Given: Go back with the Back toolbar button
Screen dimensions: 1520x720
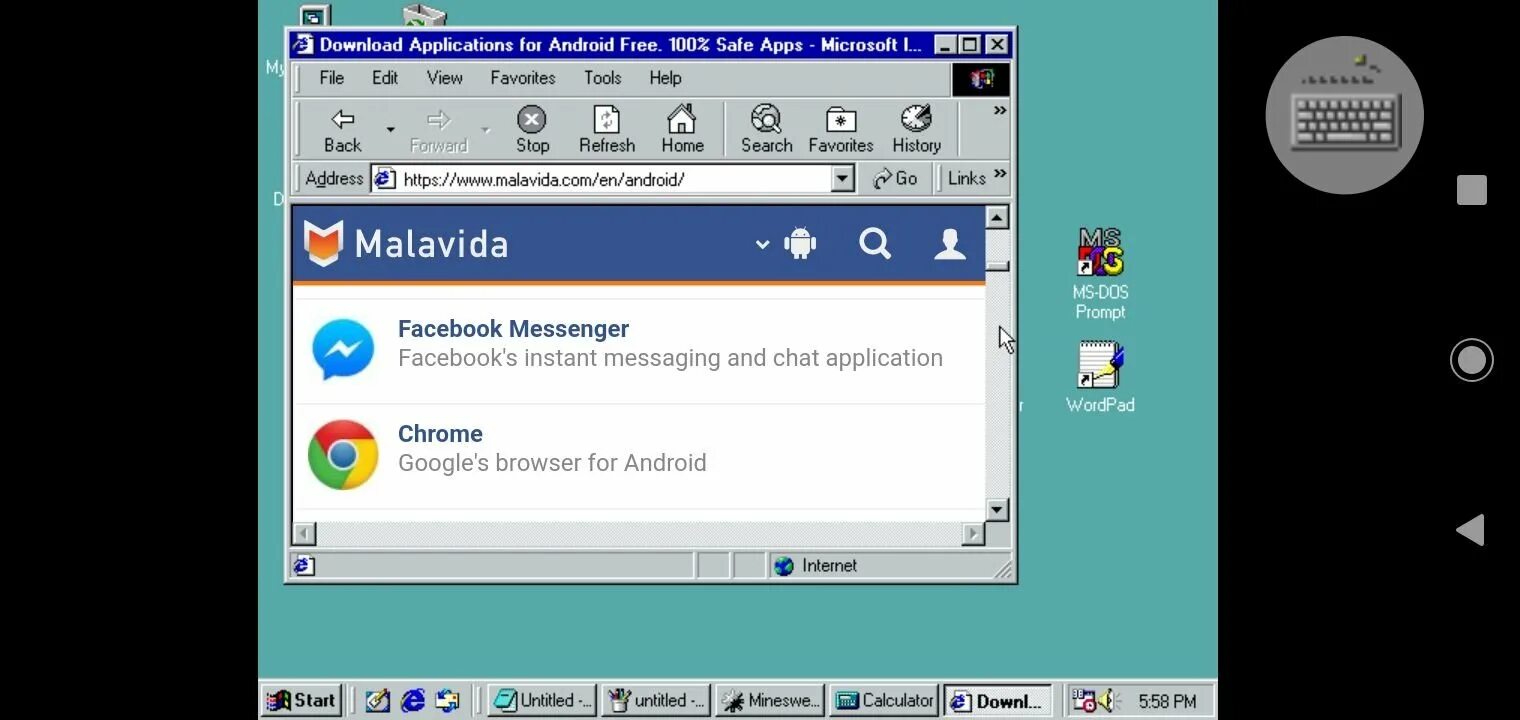Looking at the screenshot, I should coord(343,130).
